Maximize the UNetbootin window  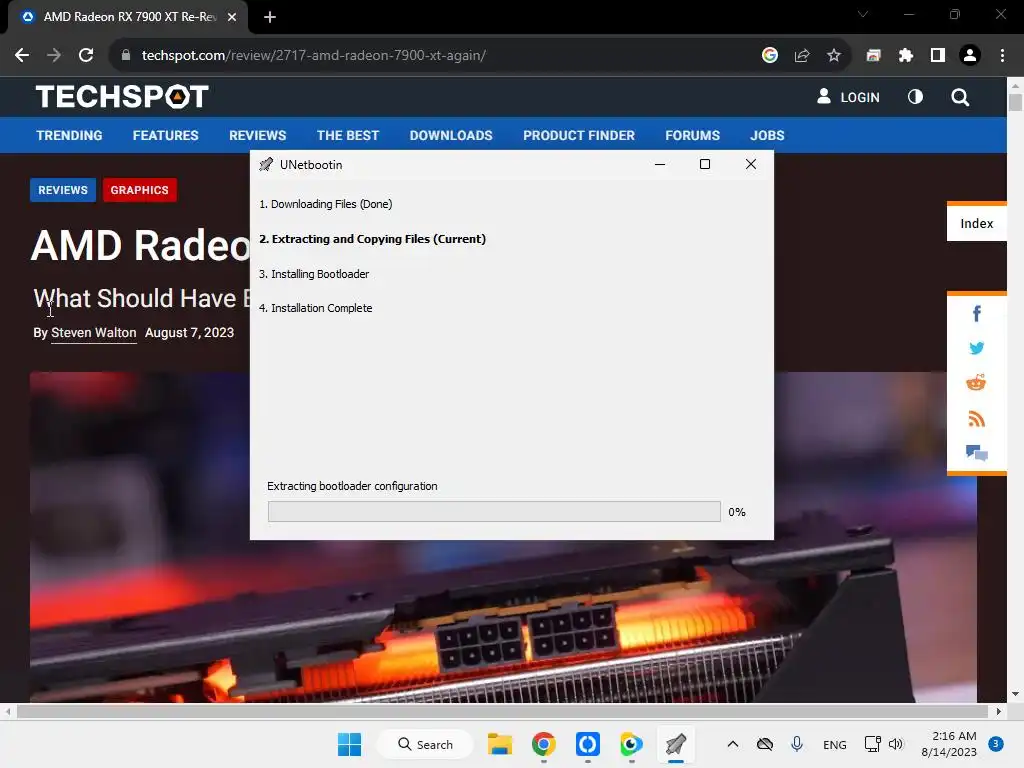705,165
